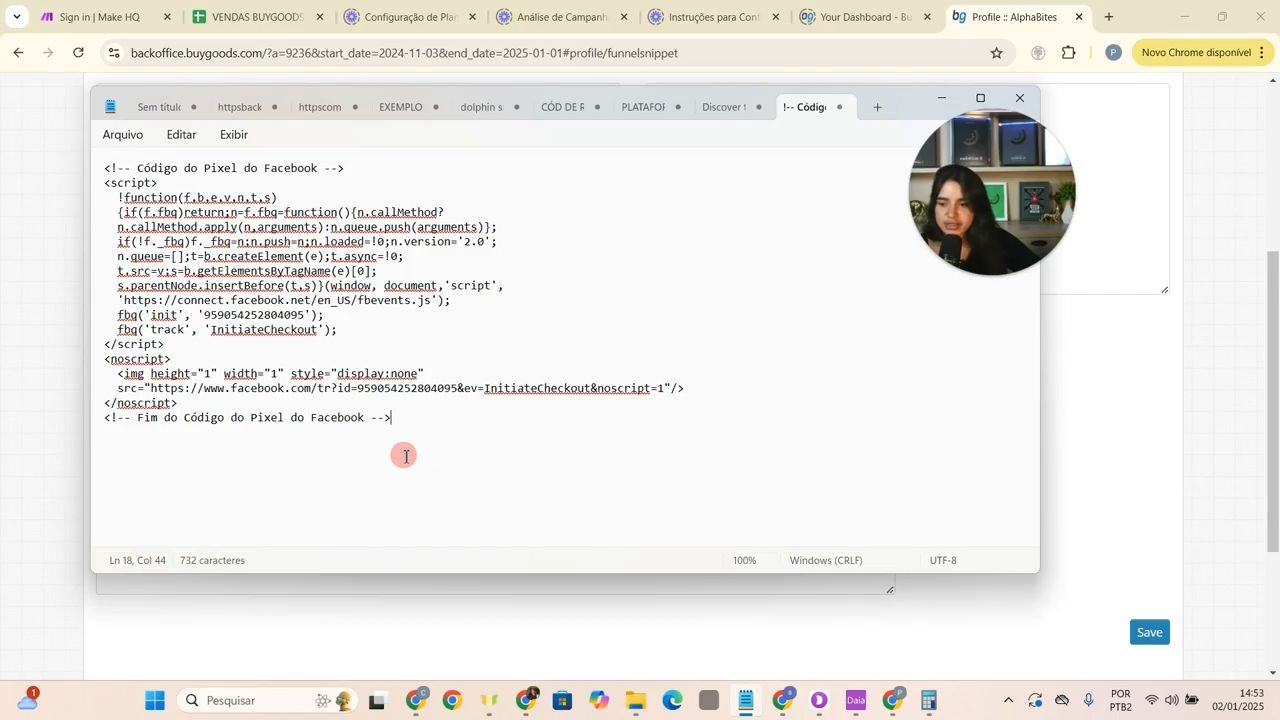Screen dimensions: 1280x720
Task: Open Copilot from the taskbar
Action: coord(599,701)
